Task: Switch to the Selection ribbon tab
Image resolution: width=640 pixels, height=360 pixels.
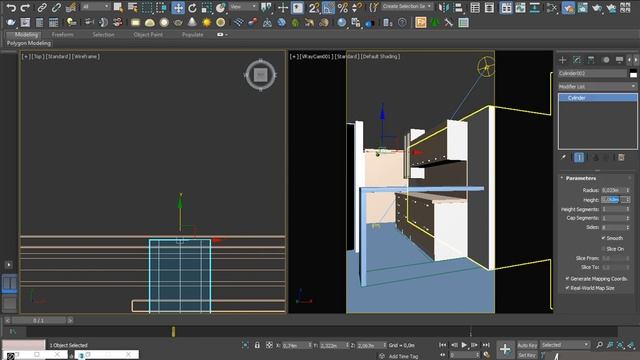Action: pyautogui.click(x=103, y=35)
